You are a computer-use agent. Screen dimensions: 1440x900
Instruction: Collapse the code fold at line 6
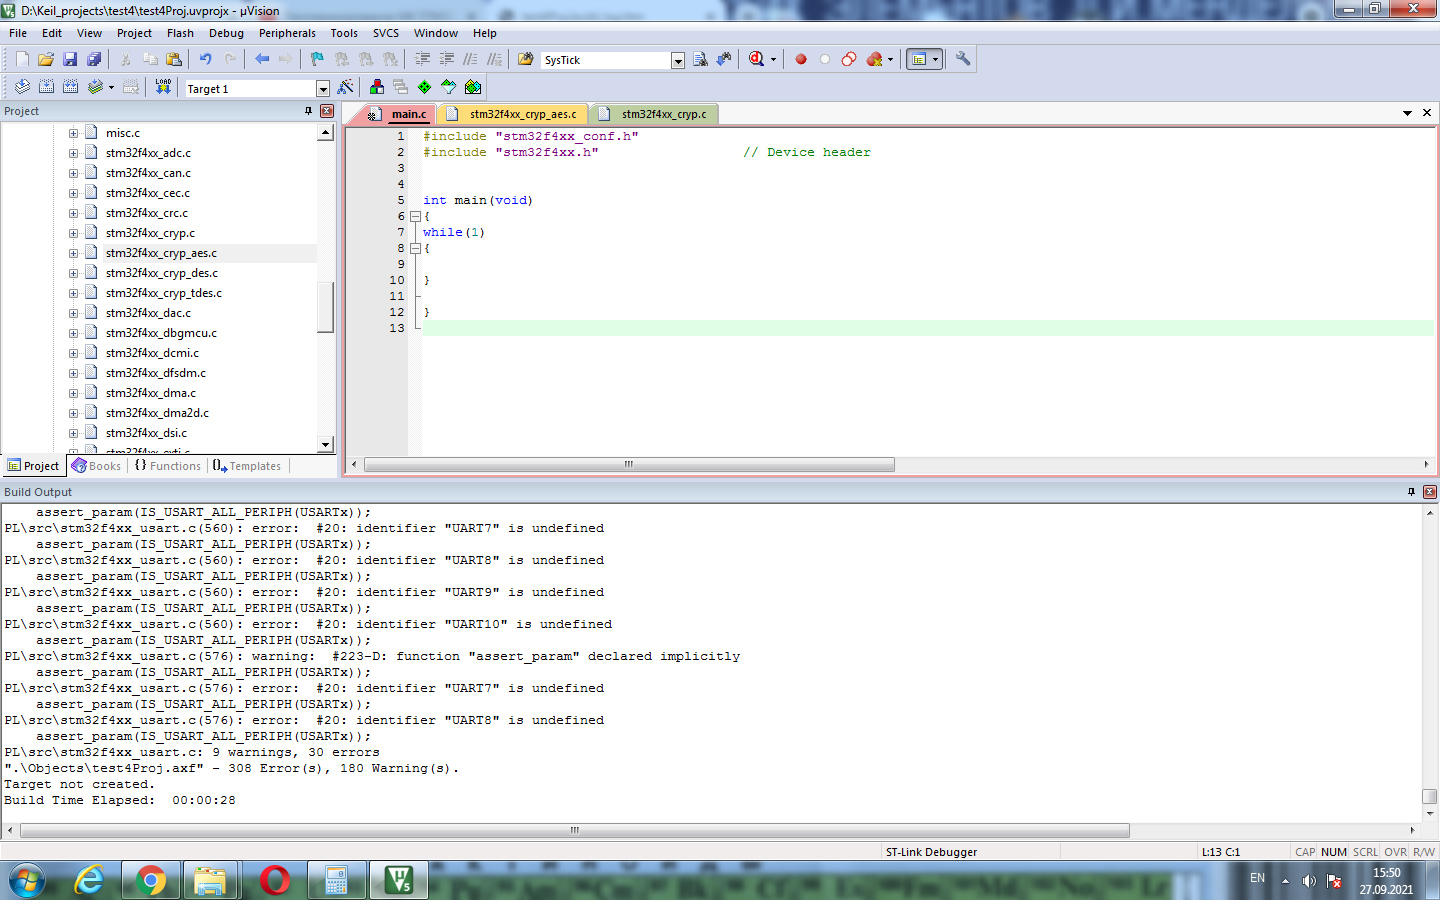415,216
